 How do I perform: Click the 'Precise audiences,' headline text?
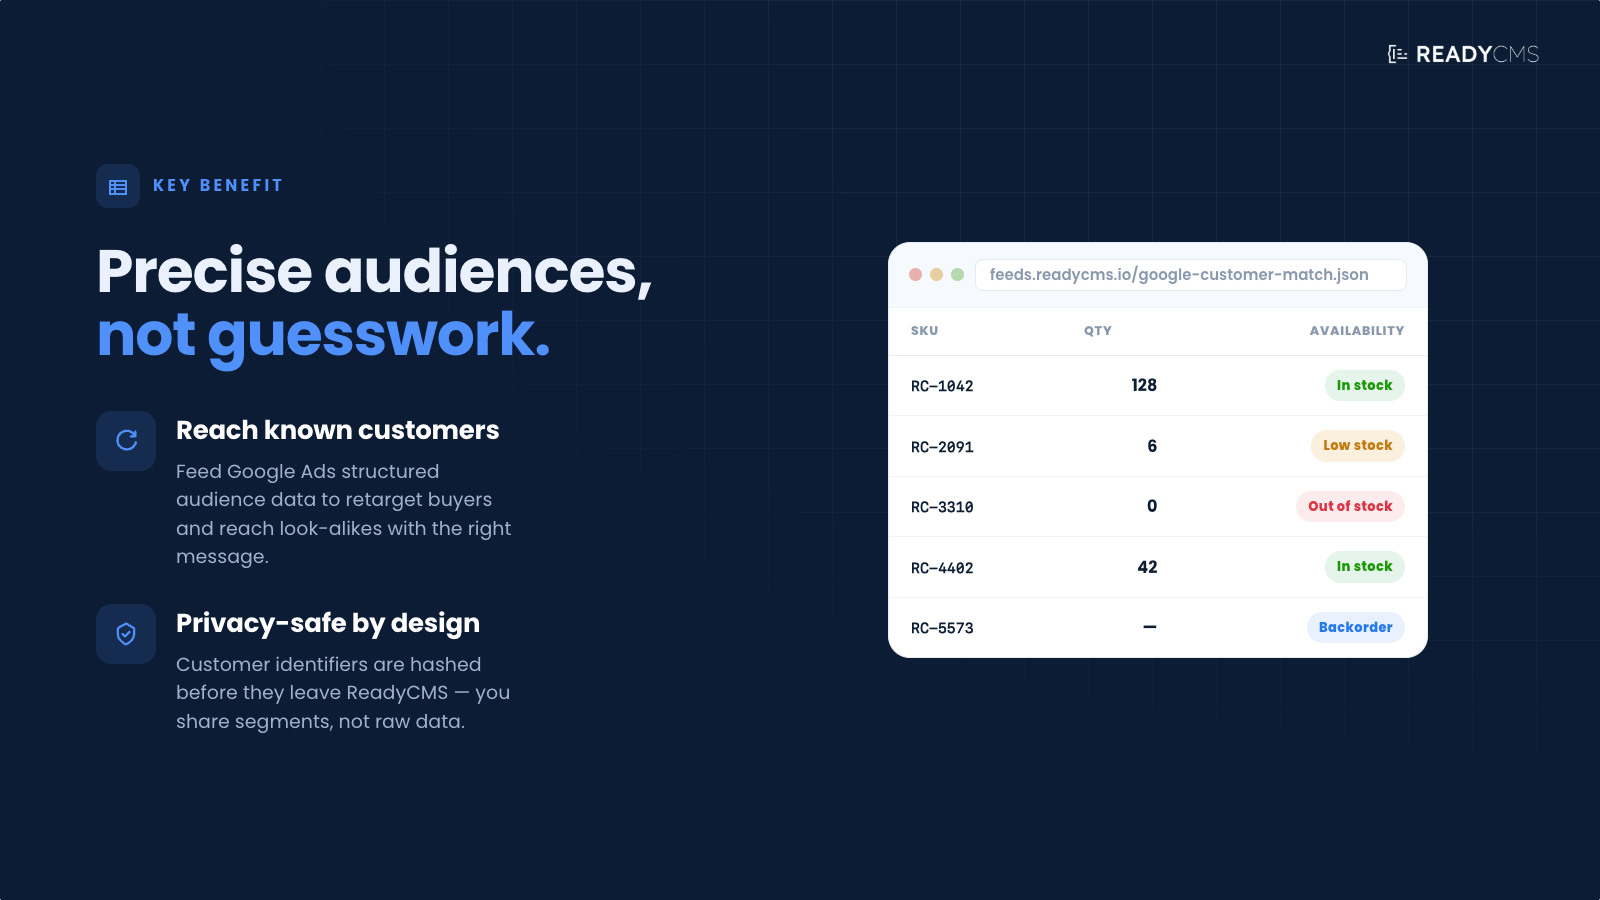[375, 271]
